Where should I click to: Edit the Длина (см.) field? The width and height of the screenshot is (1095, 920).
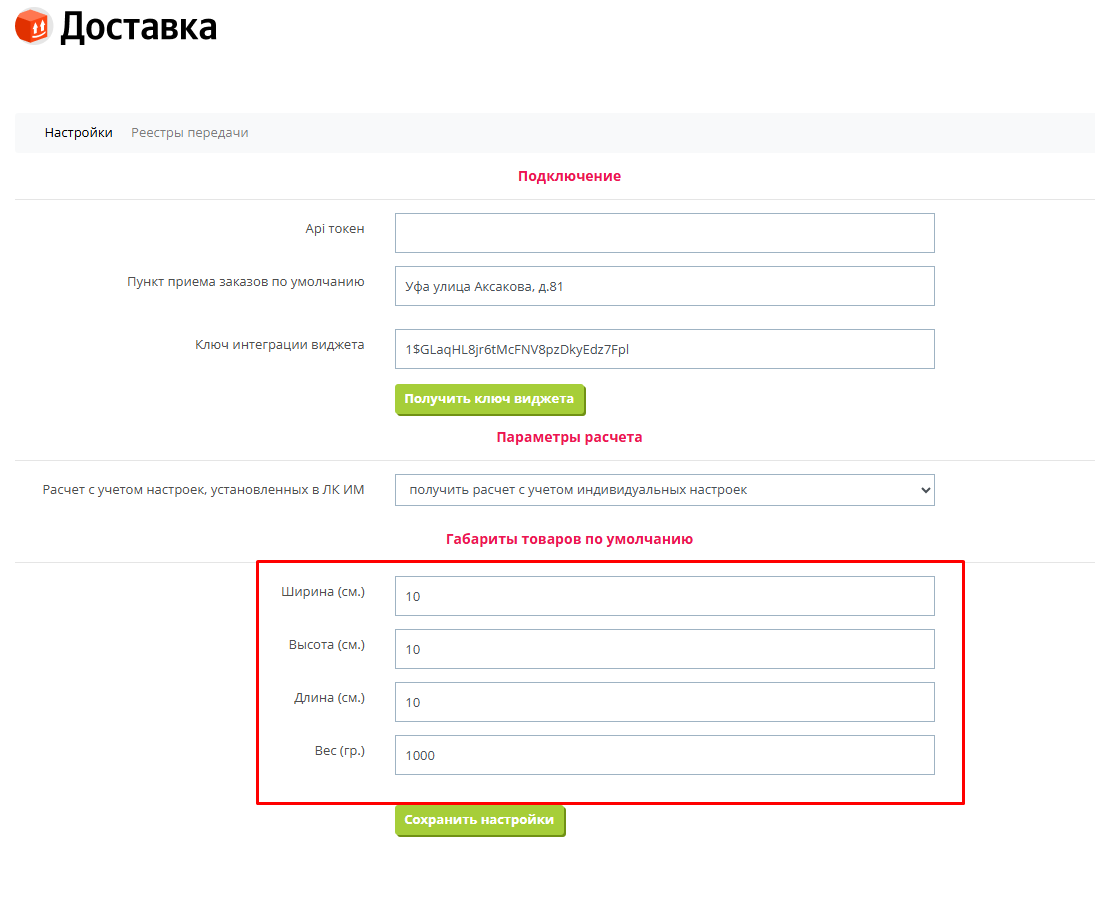click(x=664, y=703)
